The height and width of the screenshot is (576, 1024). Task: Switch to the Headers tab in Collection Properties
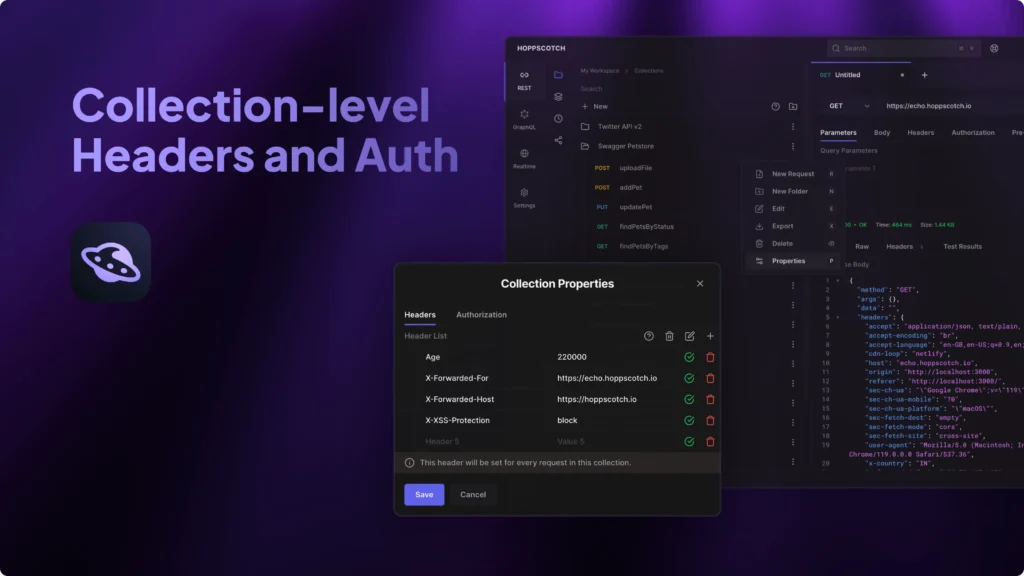point(420,315)
